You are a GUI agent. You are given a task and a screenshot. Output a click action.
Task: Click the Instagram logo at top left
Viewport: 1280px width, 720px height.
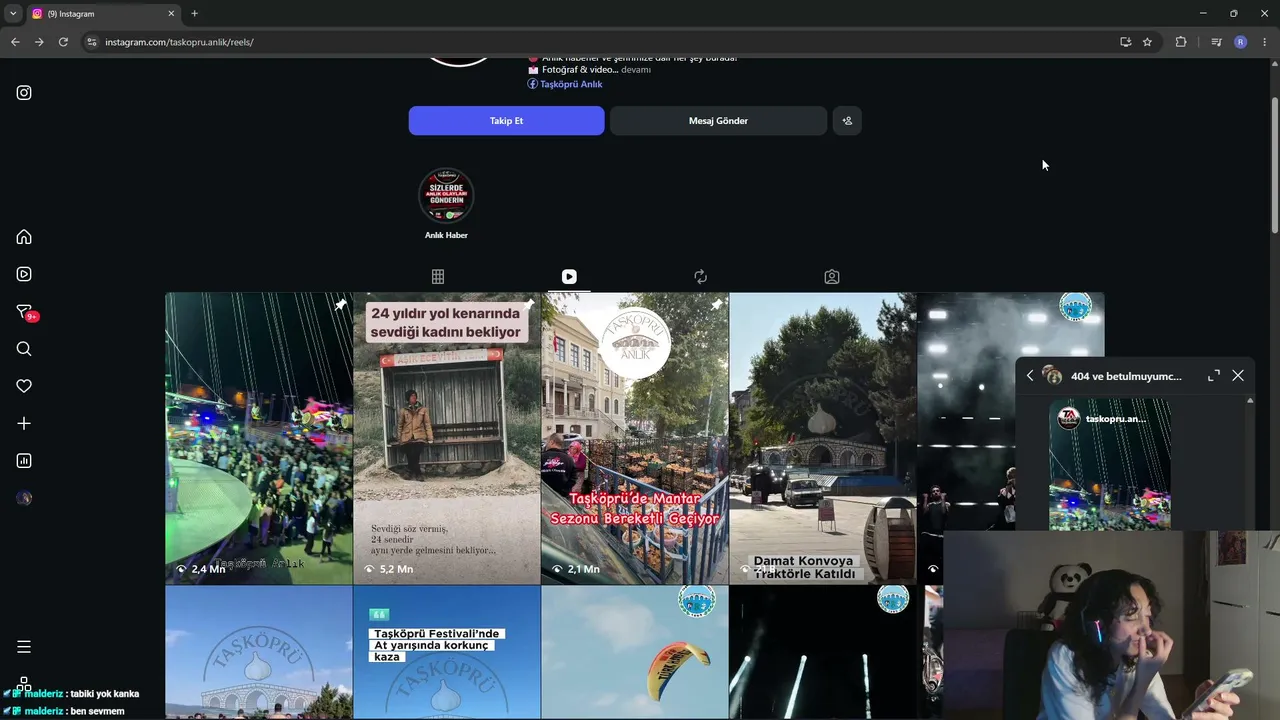24,93
